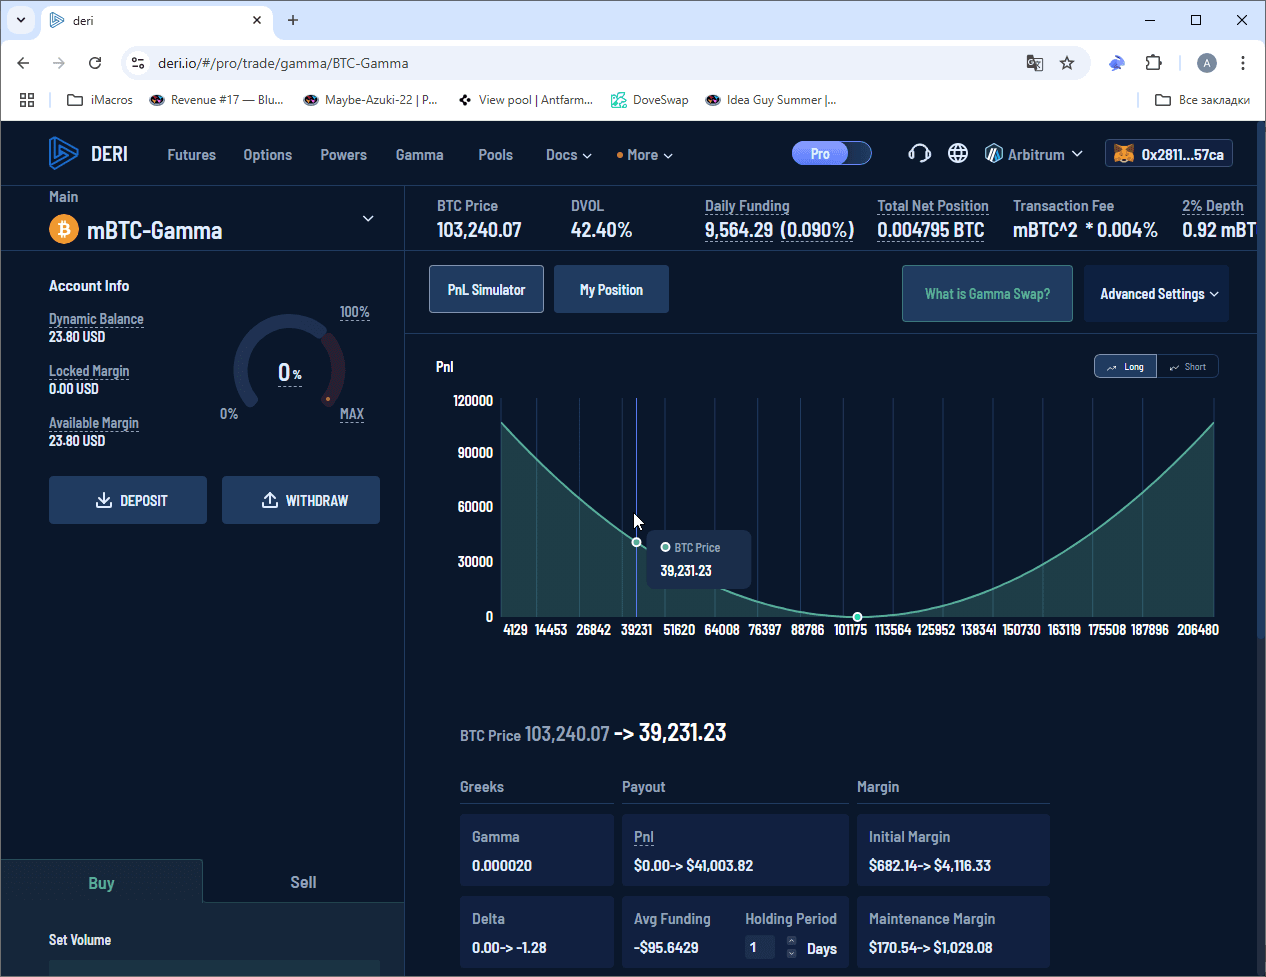Switch the PnL chart to Short

[x=1188, y=367]
